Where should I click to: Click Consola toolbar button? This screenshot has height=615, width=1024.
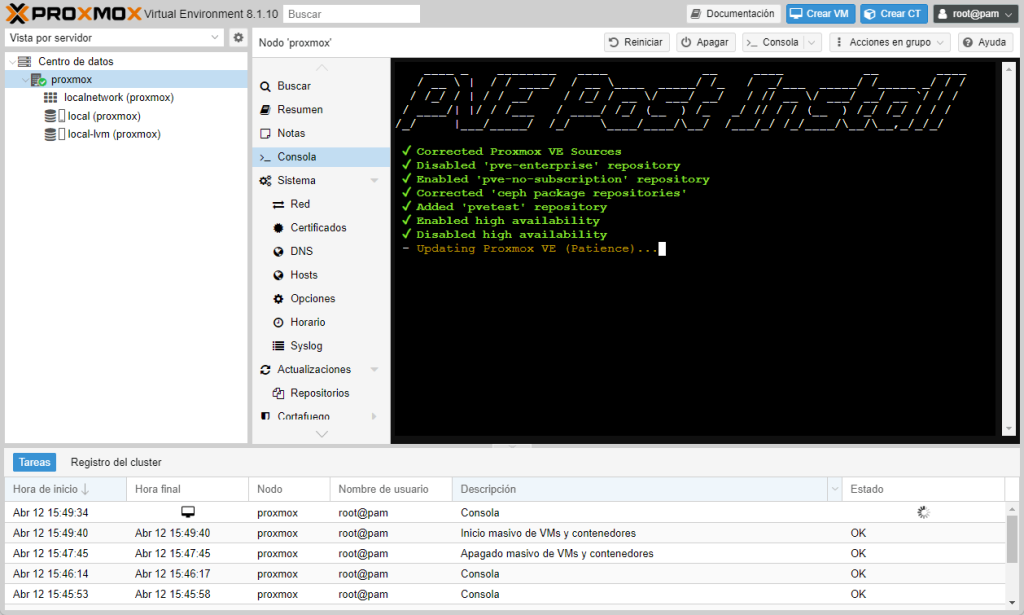[x=773, y=42]
